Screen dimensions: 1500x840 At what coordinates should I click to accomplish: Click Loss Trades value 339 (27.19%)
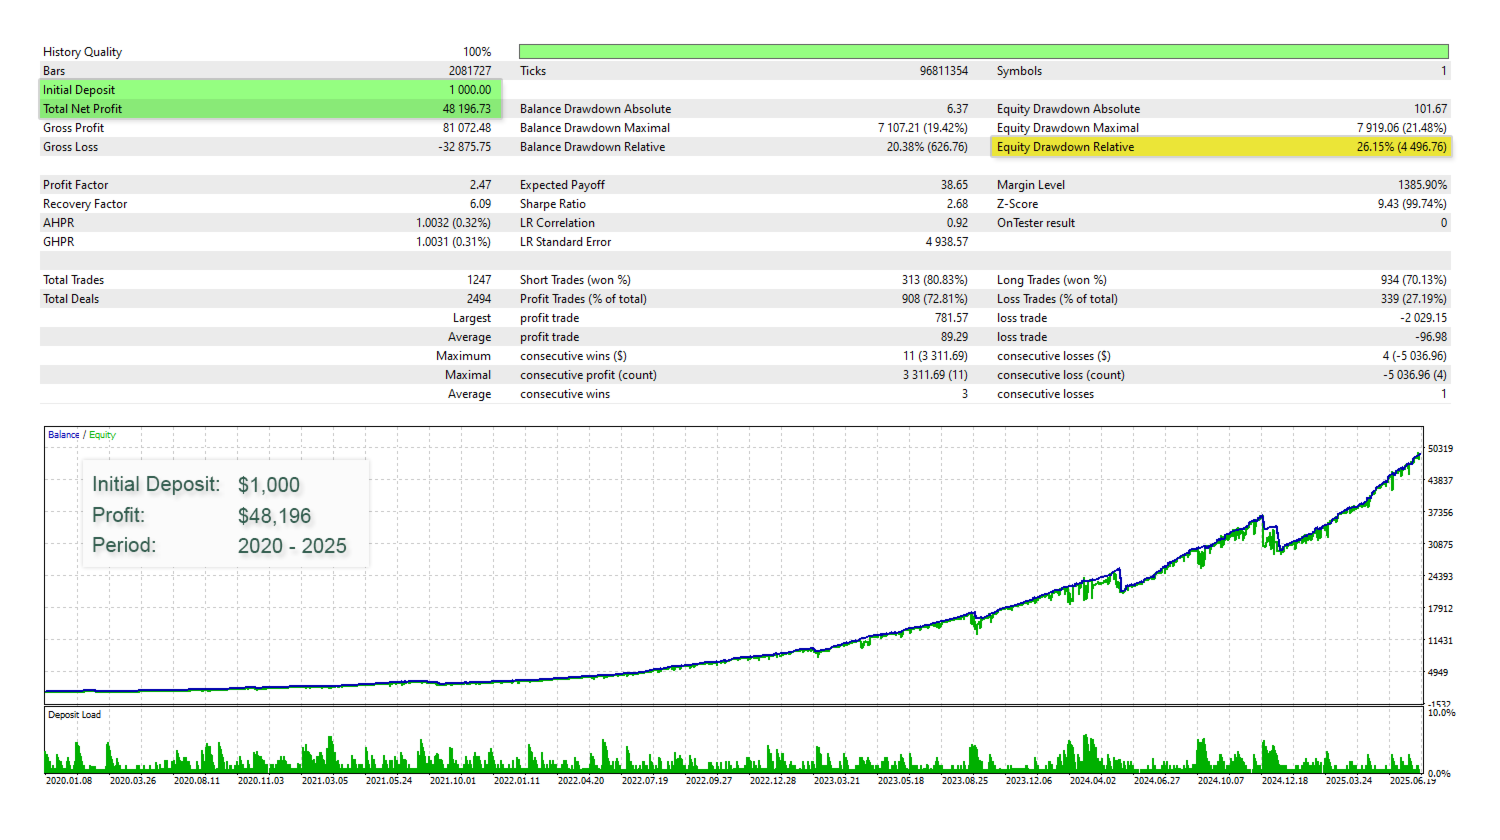tap(1414, 299)
